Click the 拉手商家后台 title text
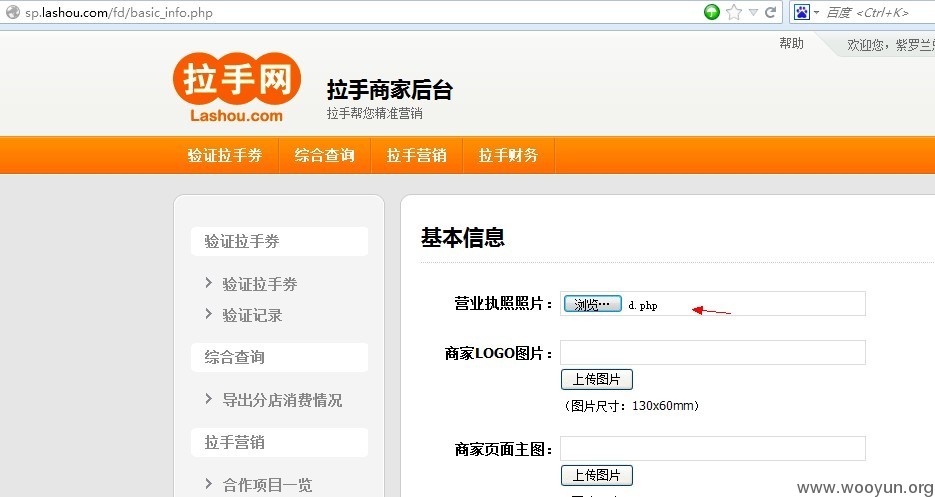Viewport: 935px width, 497px height. coord(390,90)
